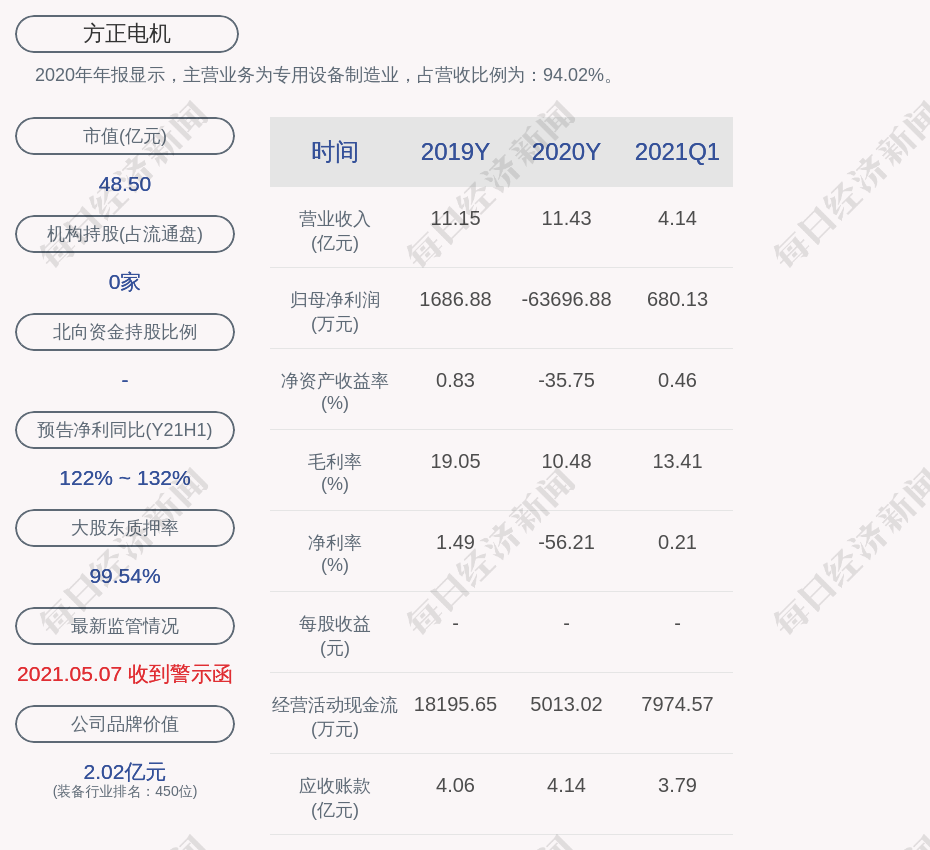
Task: Click the 净利率(%) row label
Action: click(x=335, y=554)
